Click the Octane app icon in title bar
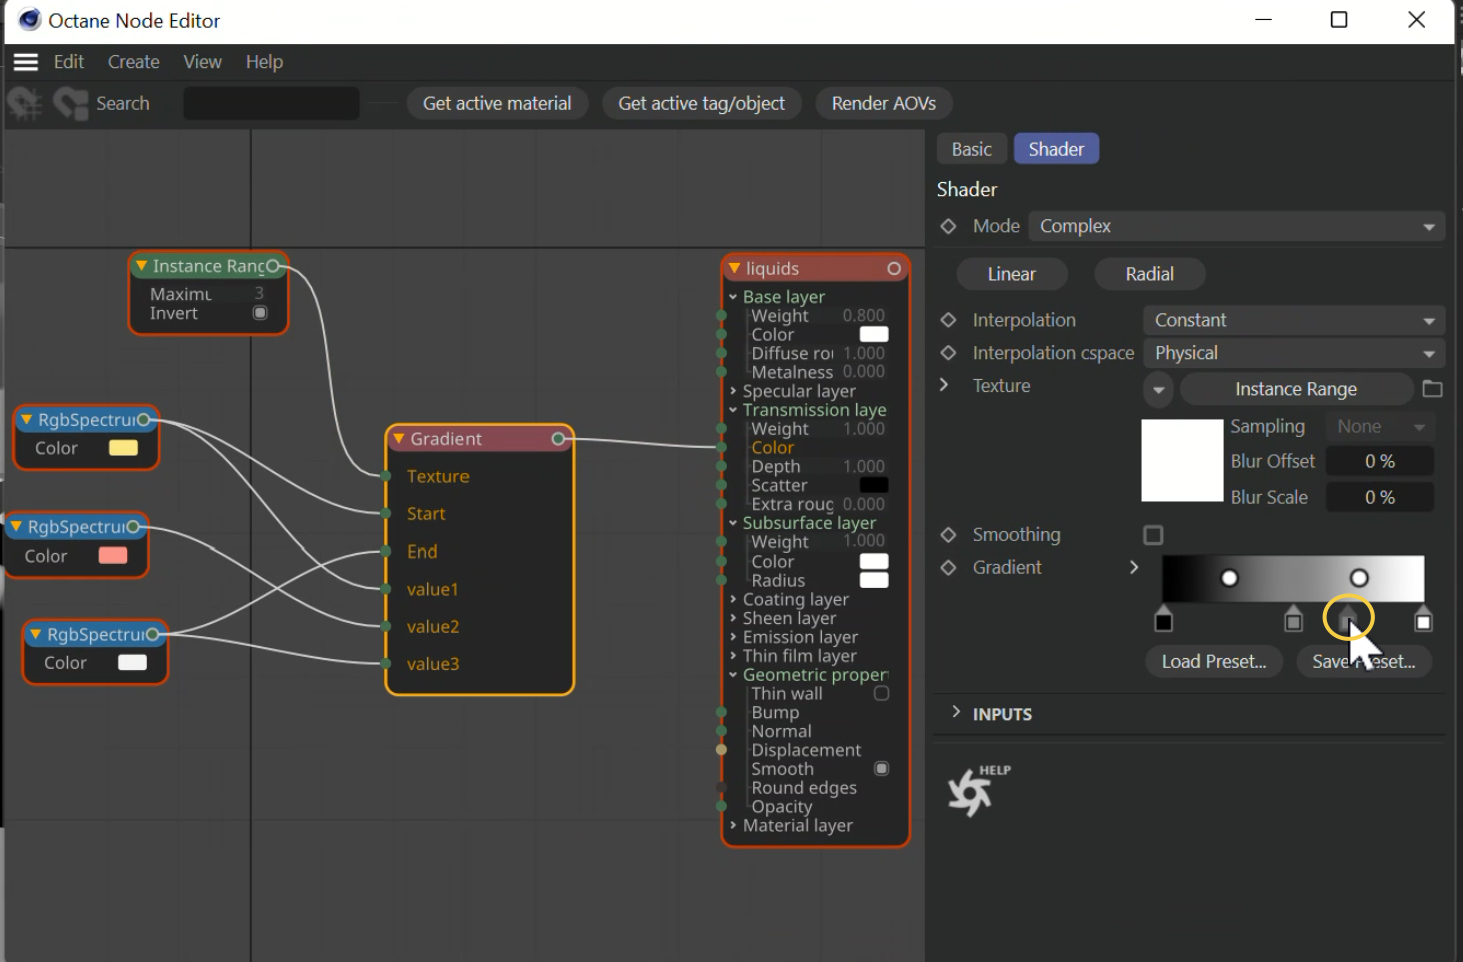This screenshot has height=962, width=1463. point(29,20)
